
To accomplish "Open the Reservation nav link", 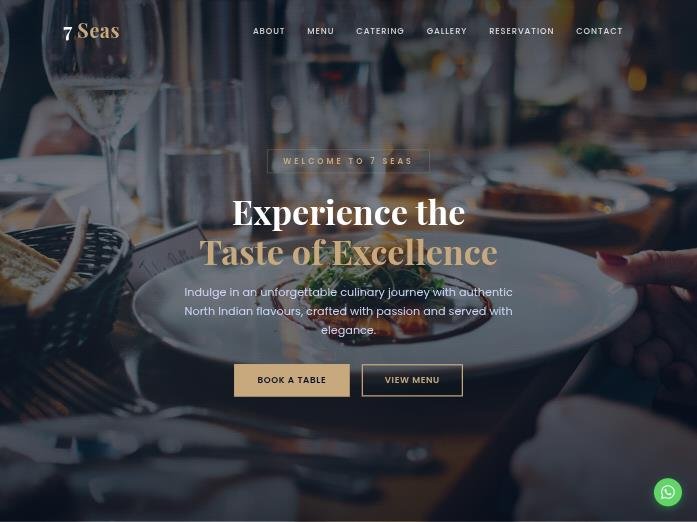I will coord(521,31).
